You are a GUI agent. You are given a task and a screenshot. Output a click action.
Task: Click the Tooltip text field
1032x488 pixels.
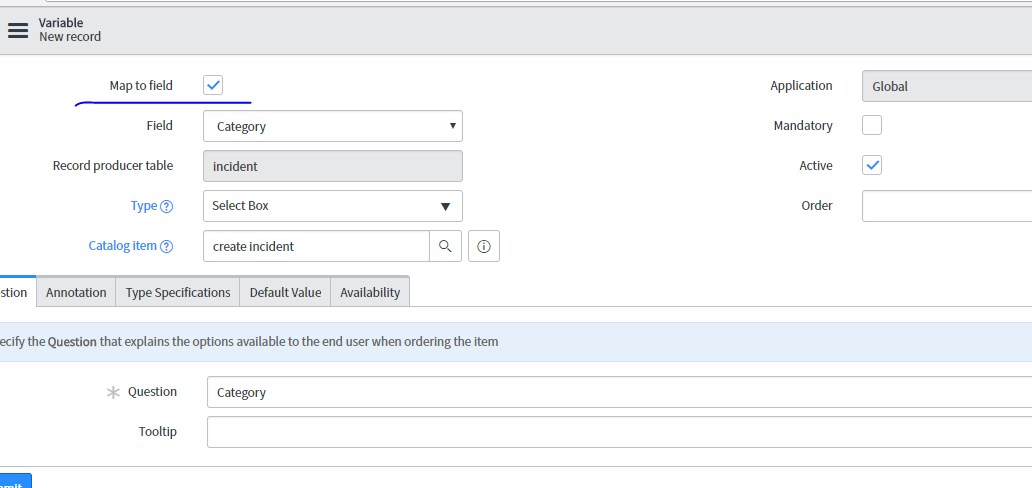tap(619, 432)
